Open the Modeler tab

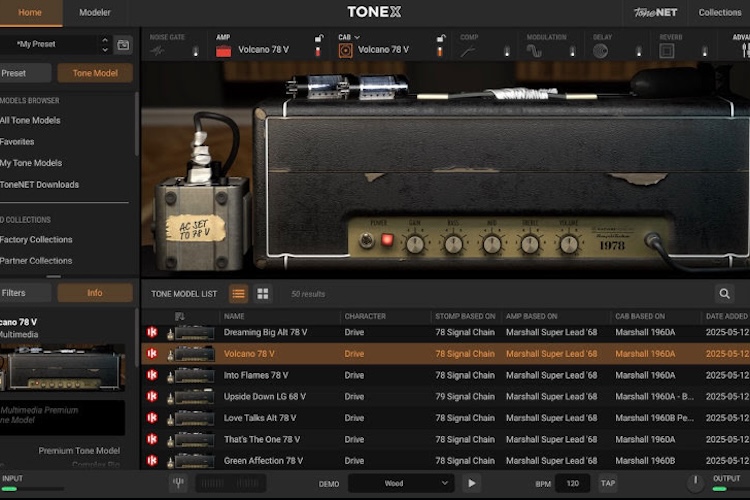click(95, 12)
